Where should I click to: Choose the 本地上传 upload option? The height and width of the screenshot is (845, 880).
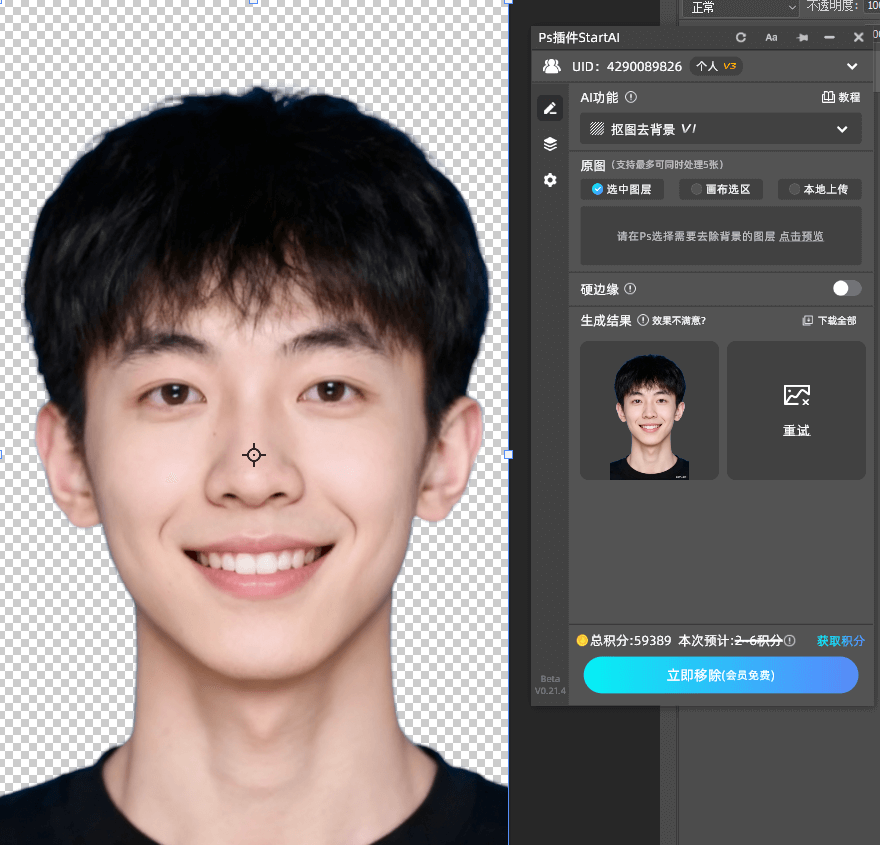click(x=819, y=189)
